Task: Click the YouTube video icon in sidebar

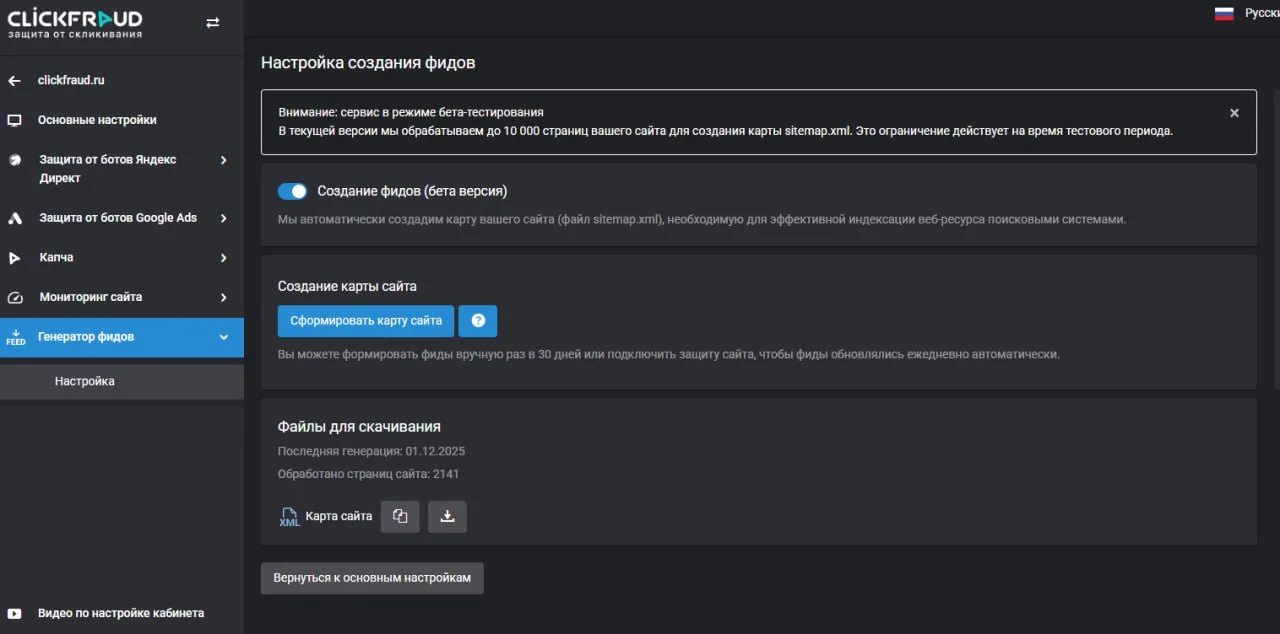Action: tap(14, 613)
